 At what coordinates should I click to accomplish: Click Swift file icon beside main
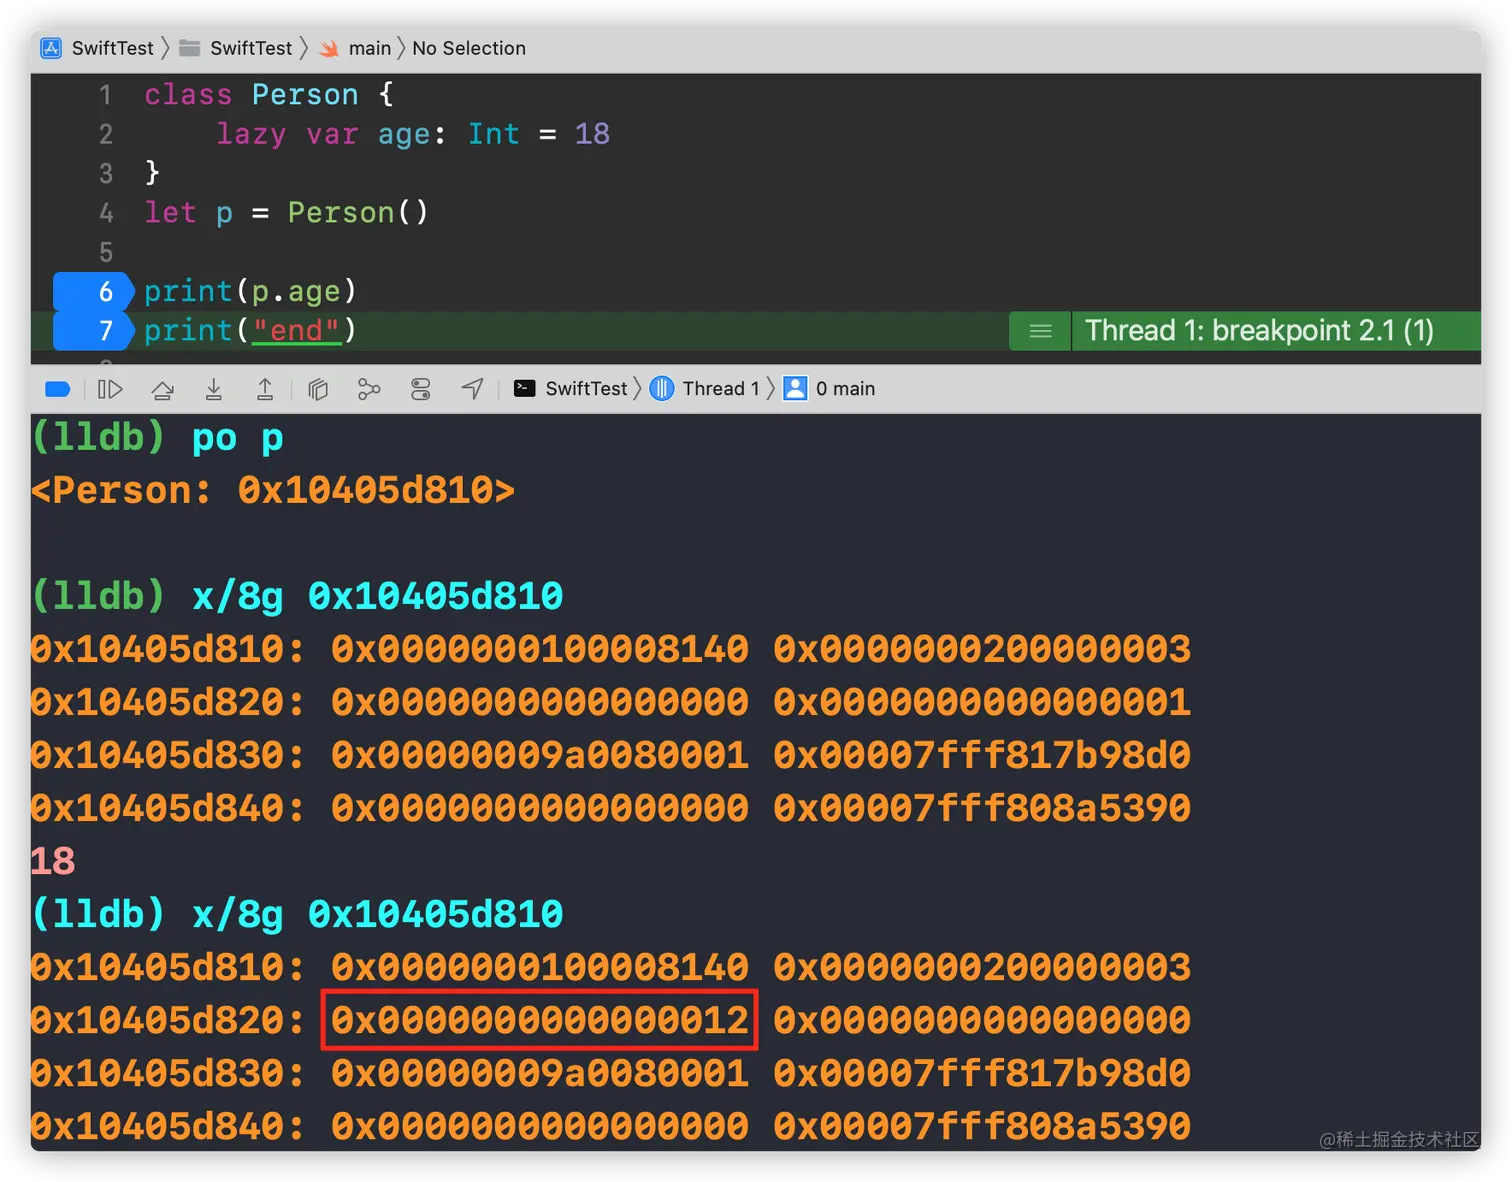(329, 48)
